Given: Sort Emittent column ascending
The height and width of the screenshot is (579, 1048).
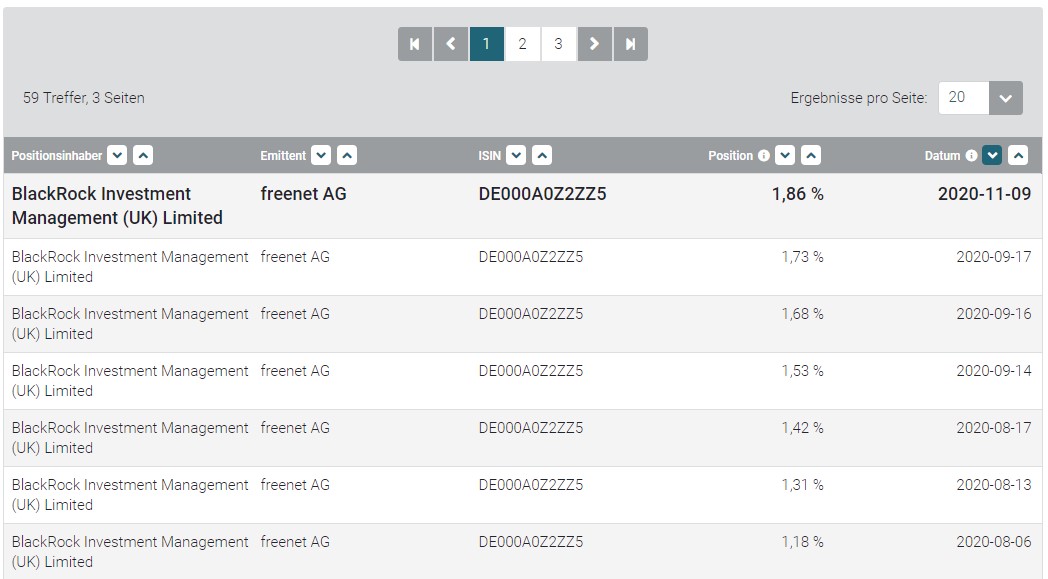Looking at the screenshot, I should [346, 155].
